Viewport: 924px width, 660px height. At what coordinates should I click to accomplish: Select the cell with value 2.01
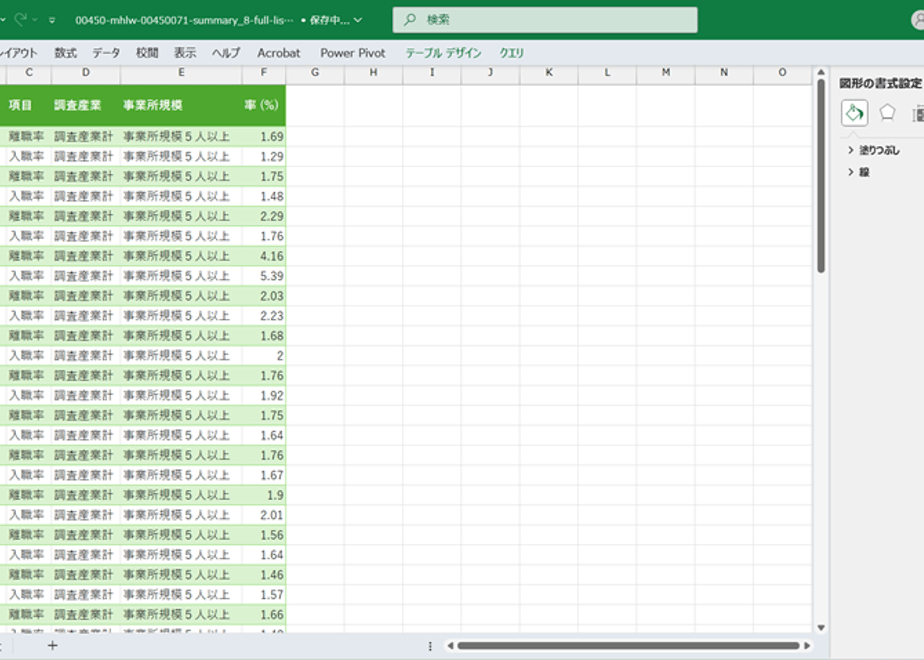click(263, 515)
